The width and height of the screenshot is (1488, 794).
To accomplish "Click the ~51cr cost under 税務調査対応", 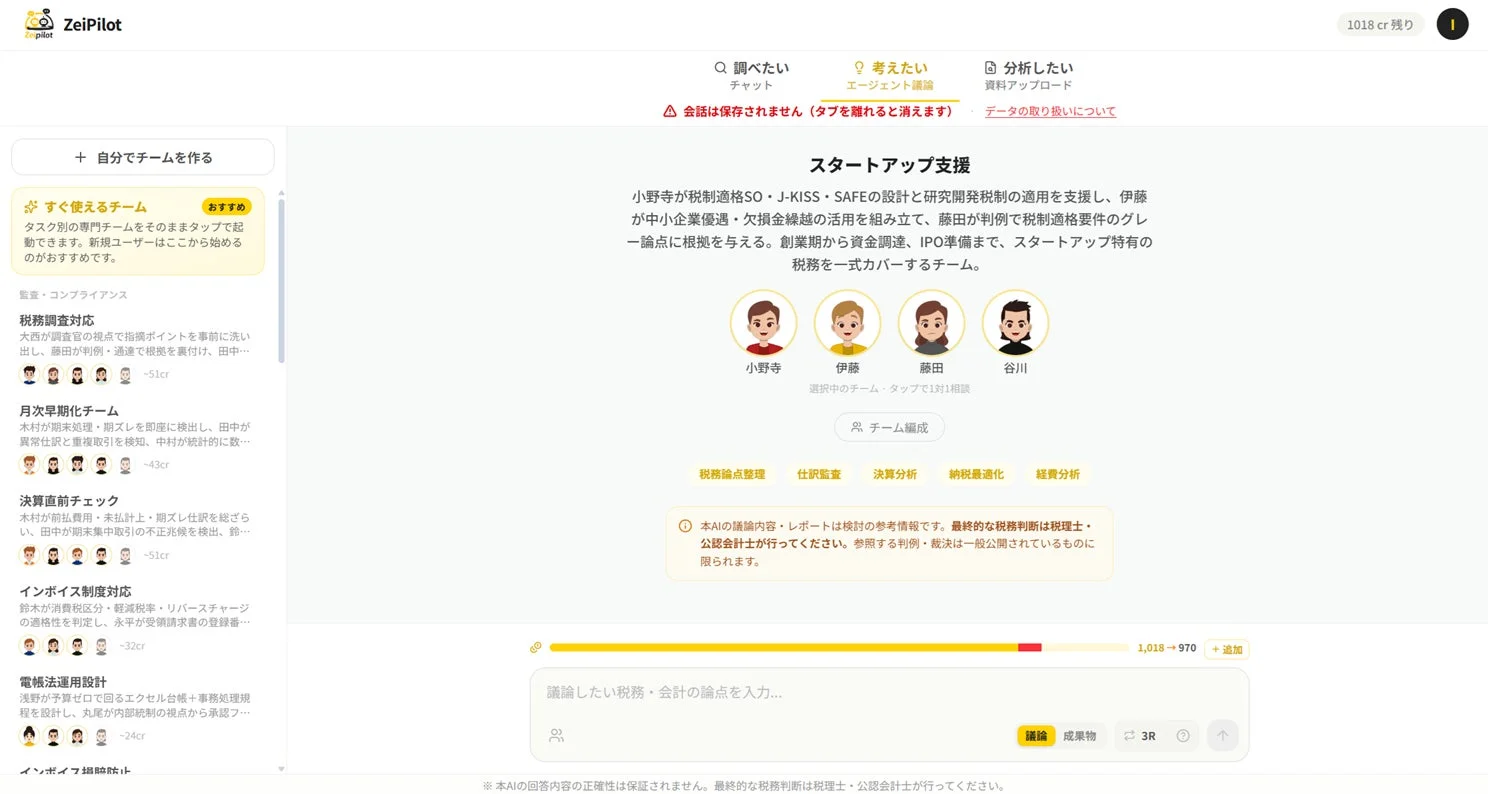I will point(156,375).
